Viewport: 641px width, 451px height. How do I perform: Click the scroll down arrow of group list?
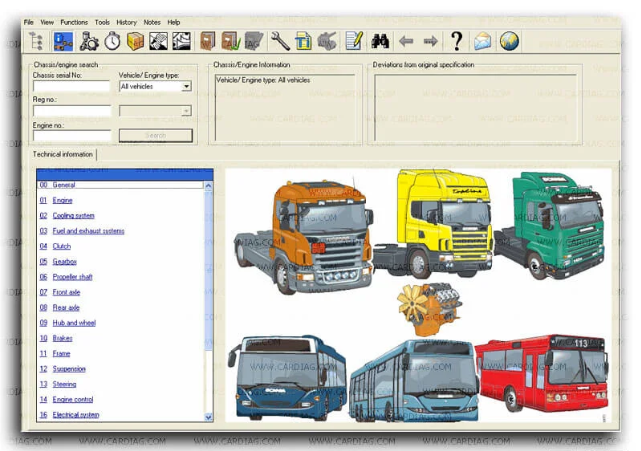point(208,415)
